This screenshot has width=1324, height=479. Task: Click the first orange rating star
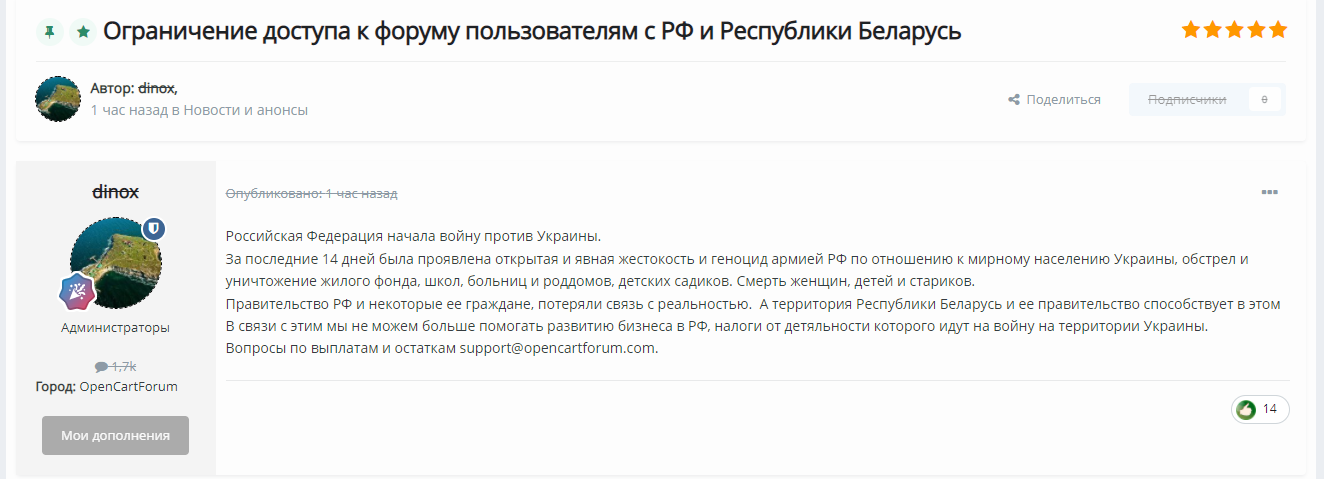click(x=1190, y=30)
